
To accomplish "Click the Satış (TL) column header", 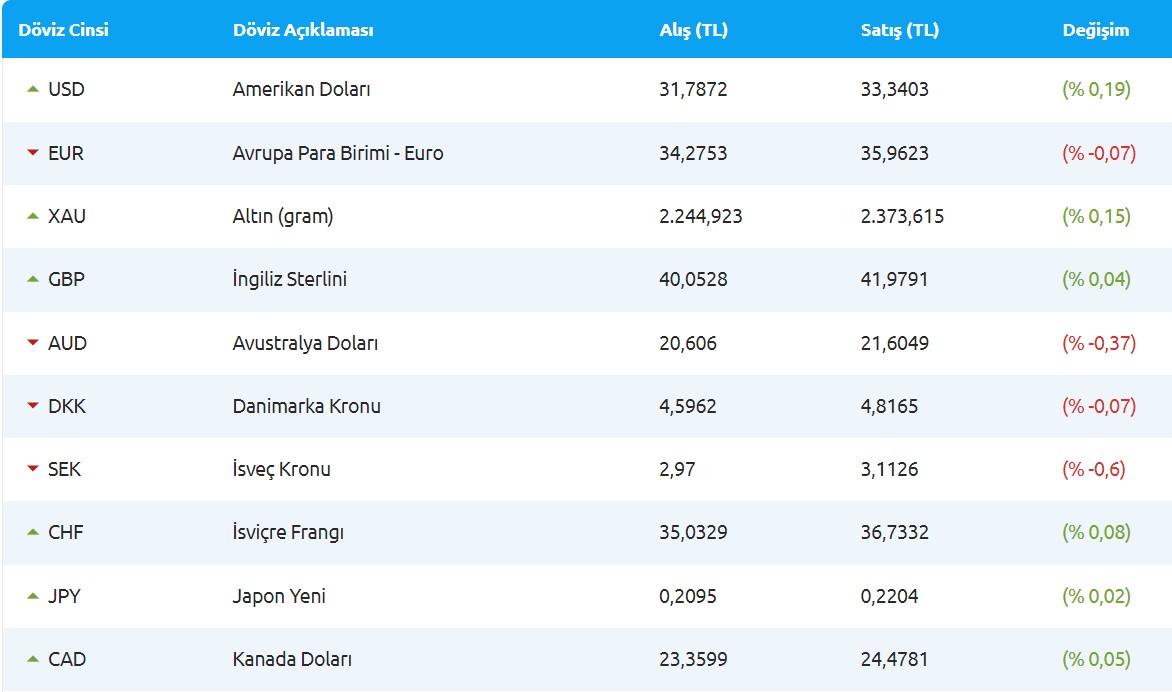I will 899,30.
